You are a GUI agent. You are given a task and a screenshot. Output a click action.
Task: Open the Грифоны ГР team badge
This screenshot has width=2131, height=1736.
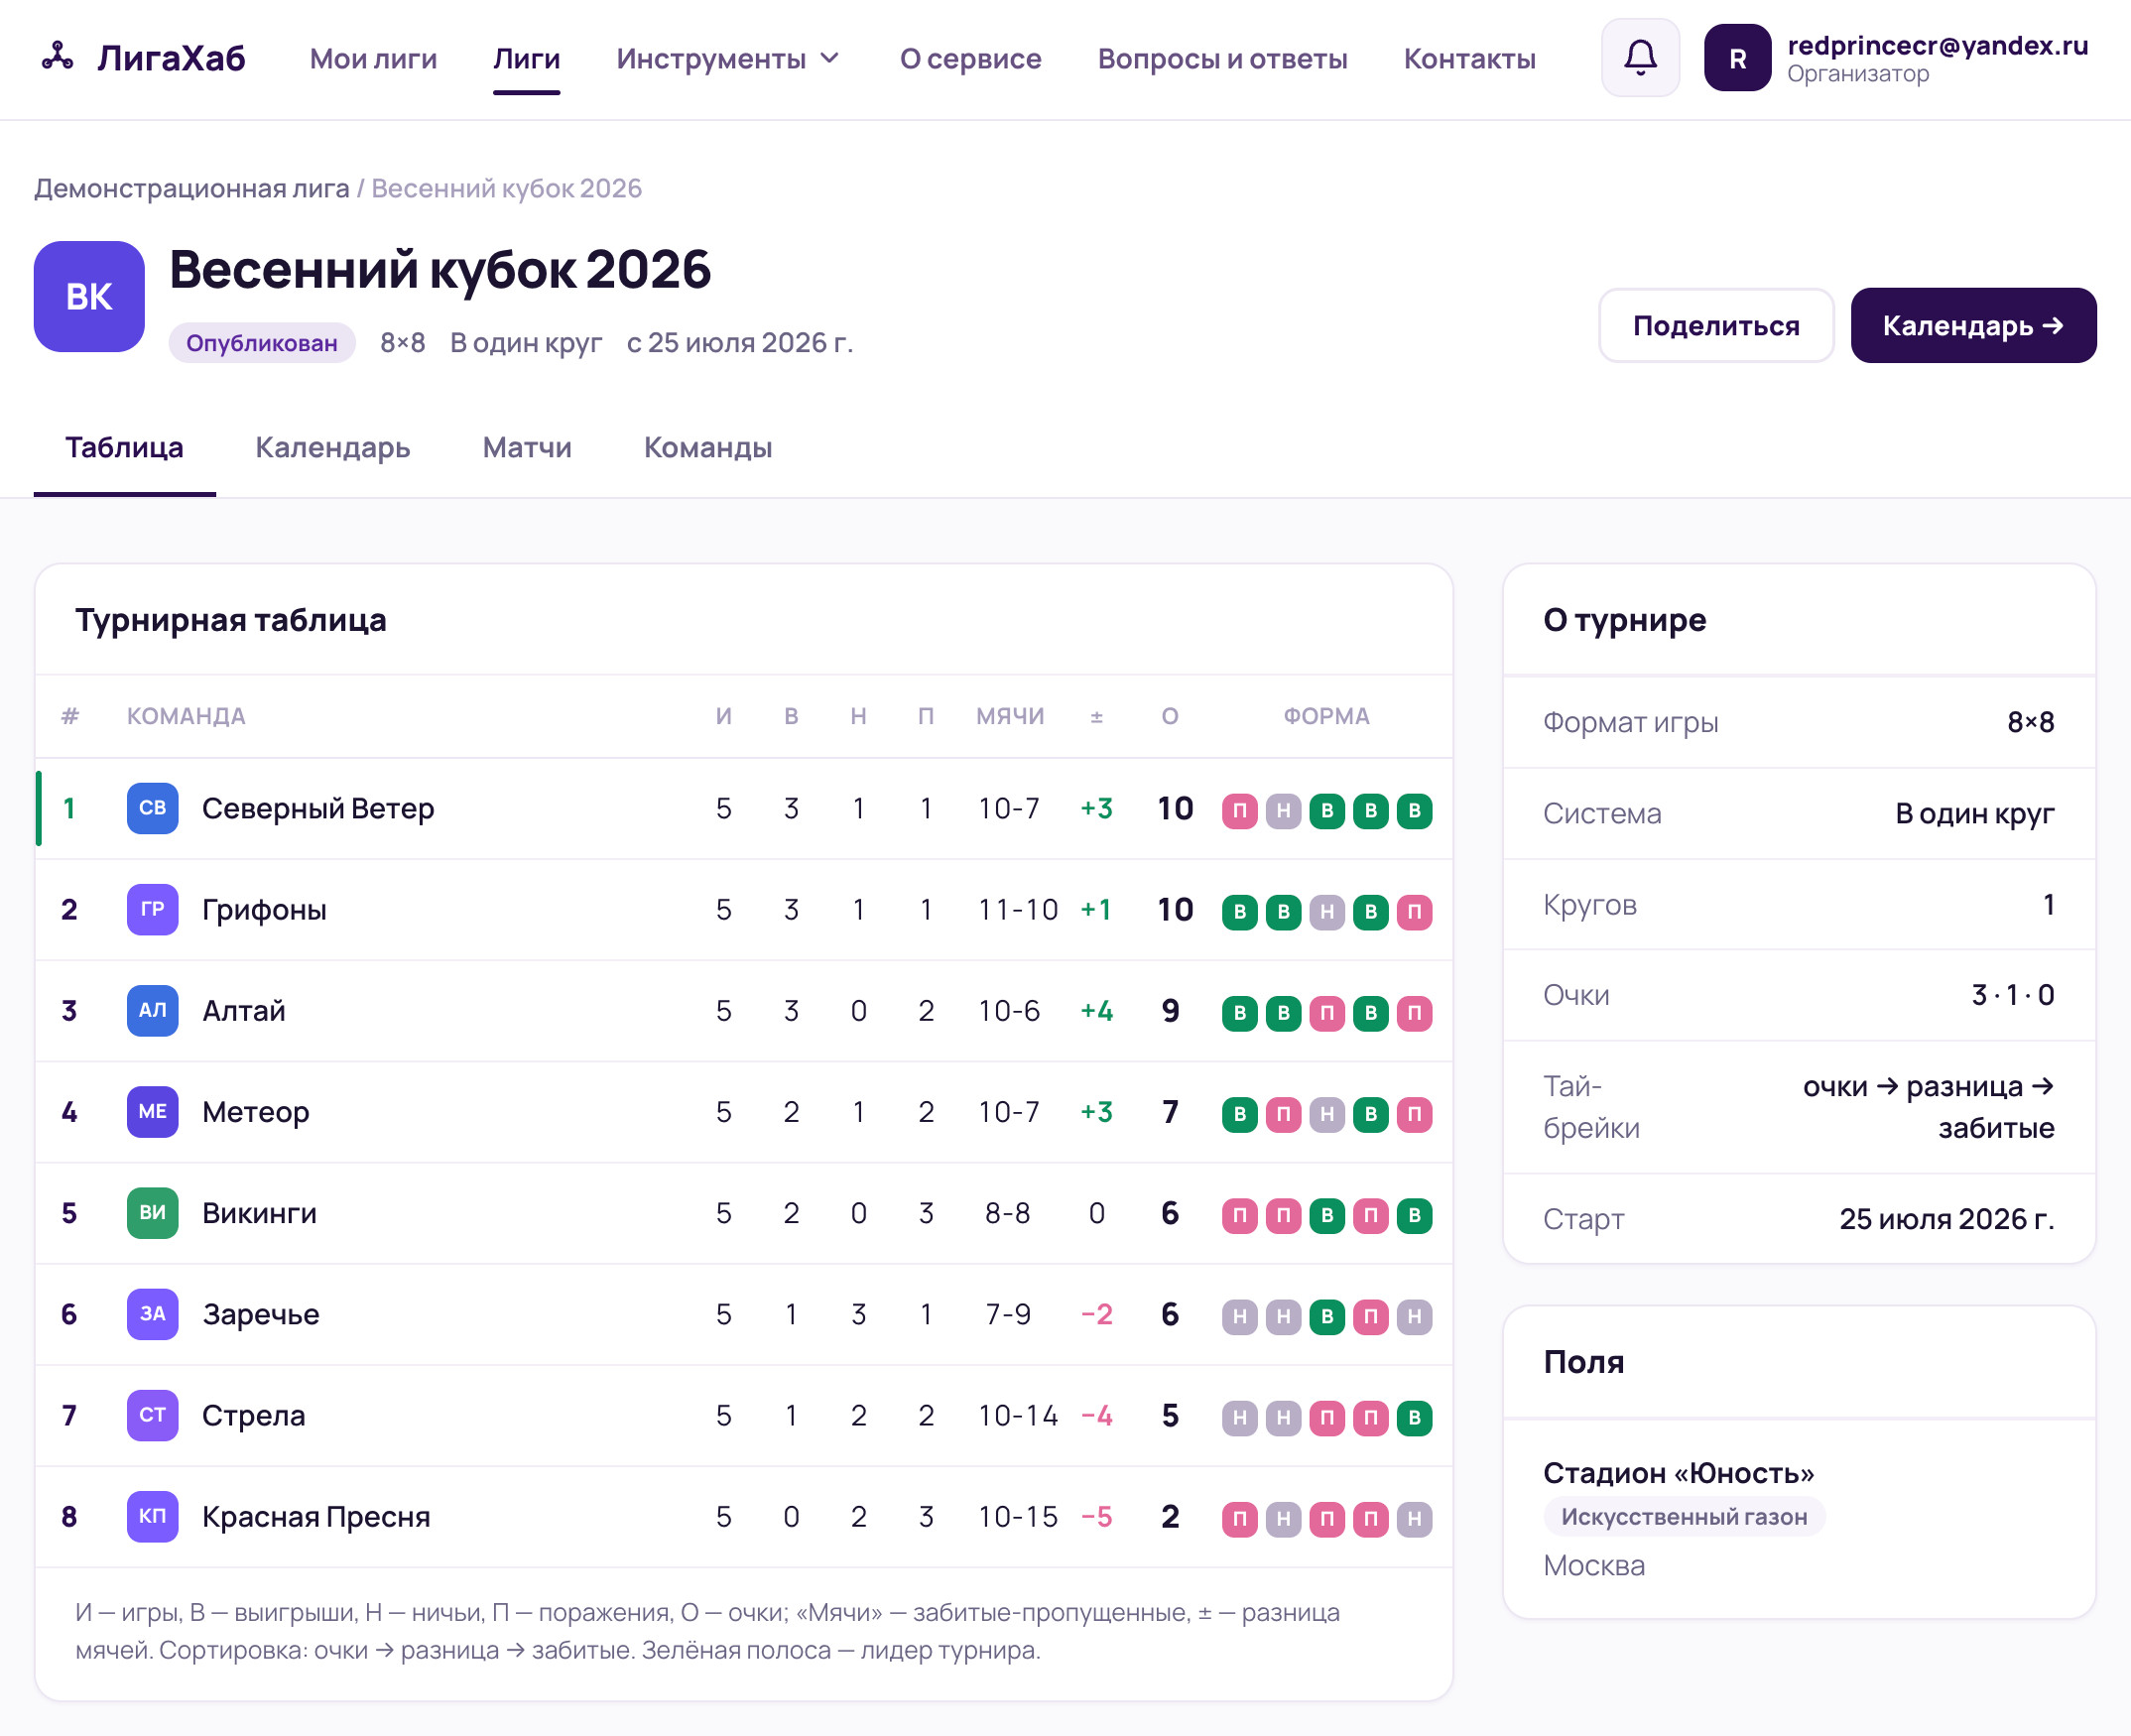pos(152,909)
